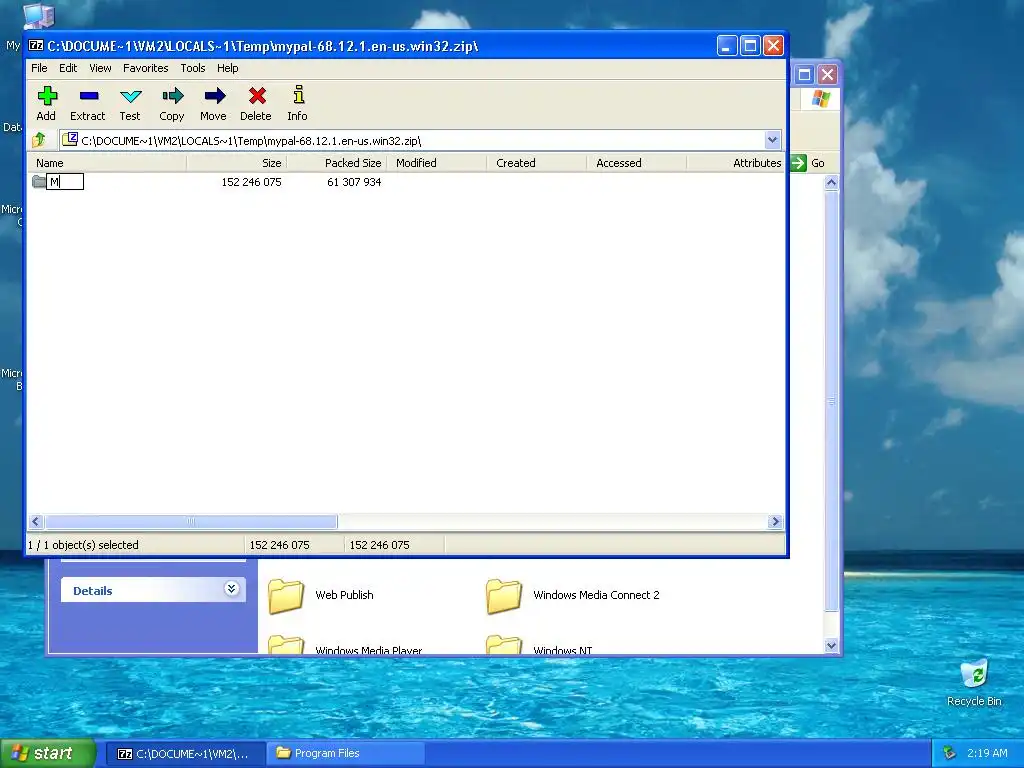
Task: Close the Program Files window
Action: pos(827,74)
